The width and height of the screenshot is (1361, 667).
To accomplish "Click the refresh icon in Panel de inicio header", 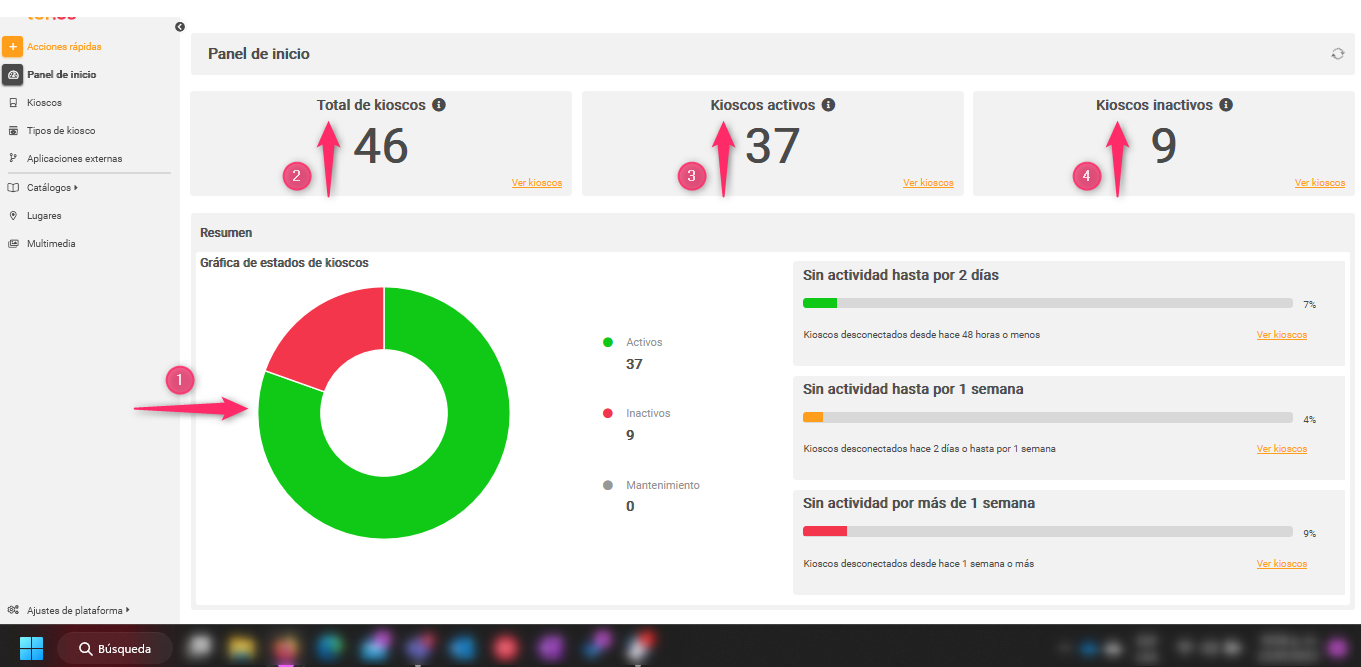I will pos(1337,54).
